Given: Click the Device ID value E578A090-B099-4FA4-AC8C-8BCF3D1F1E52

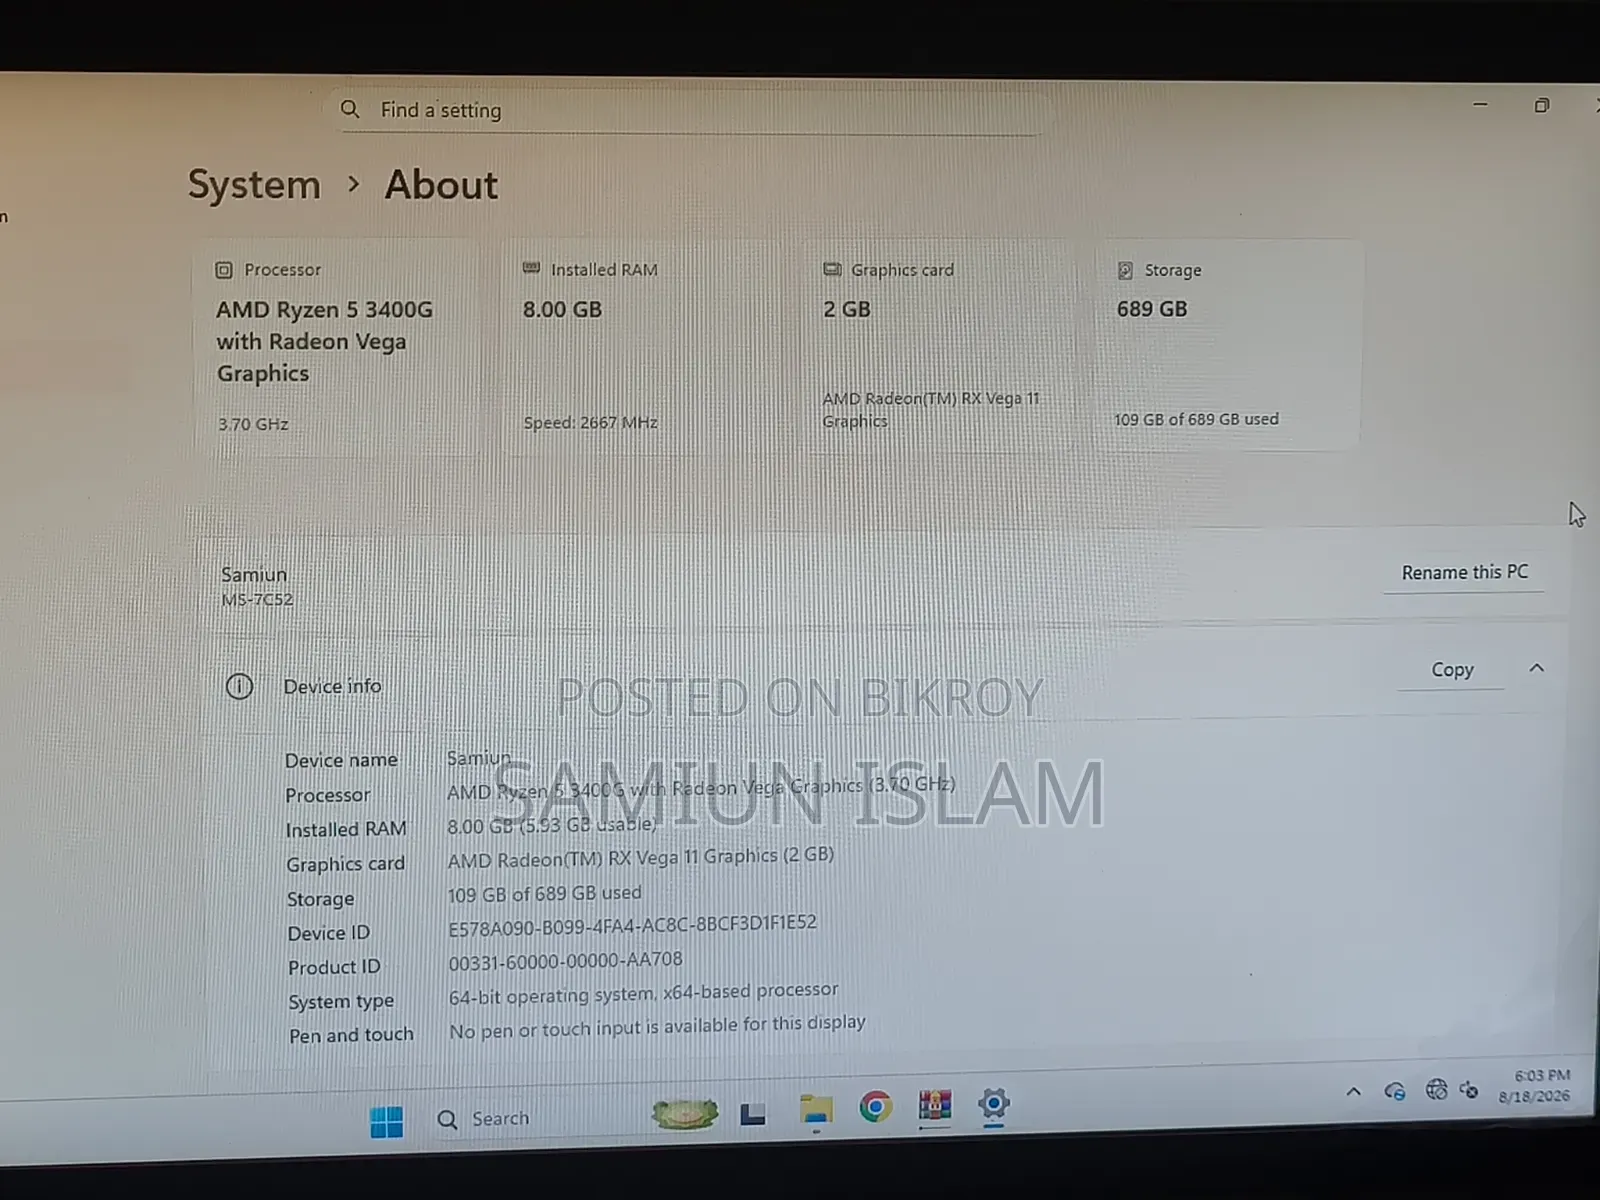Looking at the screenshot, I should (x=632, y=926).
